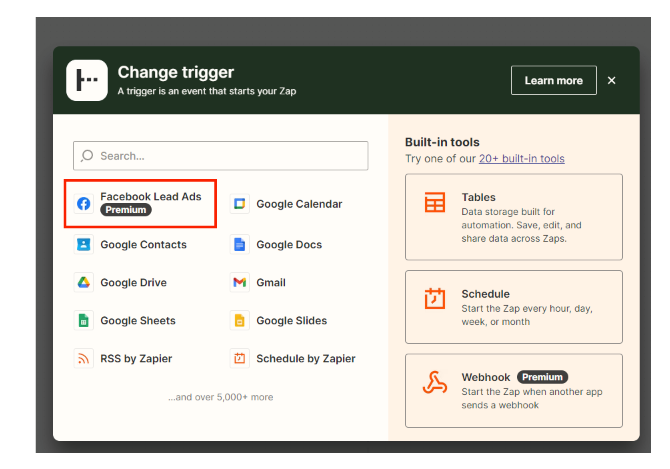Click the Facebook Lead Ads icon

pos(84,203)
